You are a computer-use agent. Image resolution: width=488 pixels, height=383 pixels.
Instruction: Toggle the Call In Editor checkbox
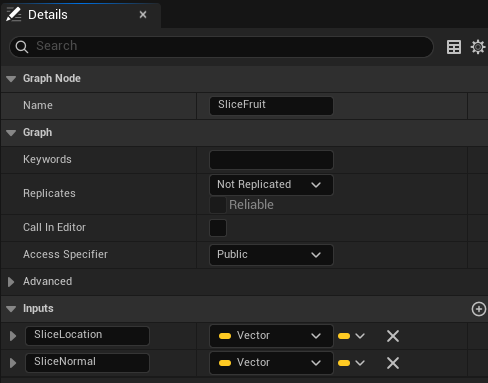click(x=218, y=228)
